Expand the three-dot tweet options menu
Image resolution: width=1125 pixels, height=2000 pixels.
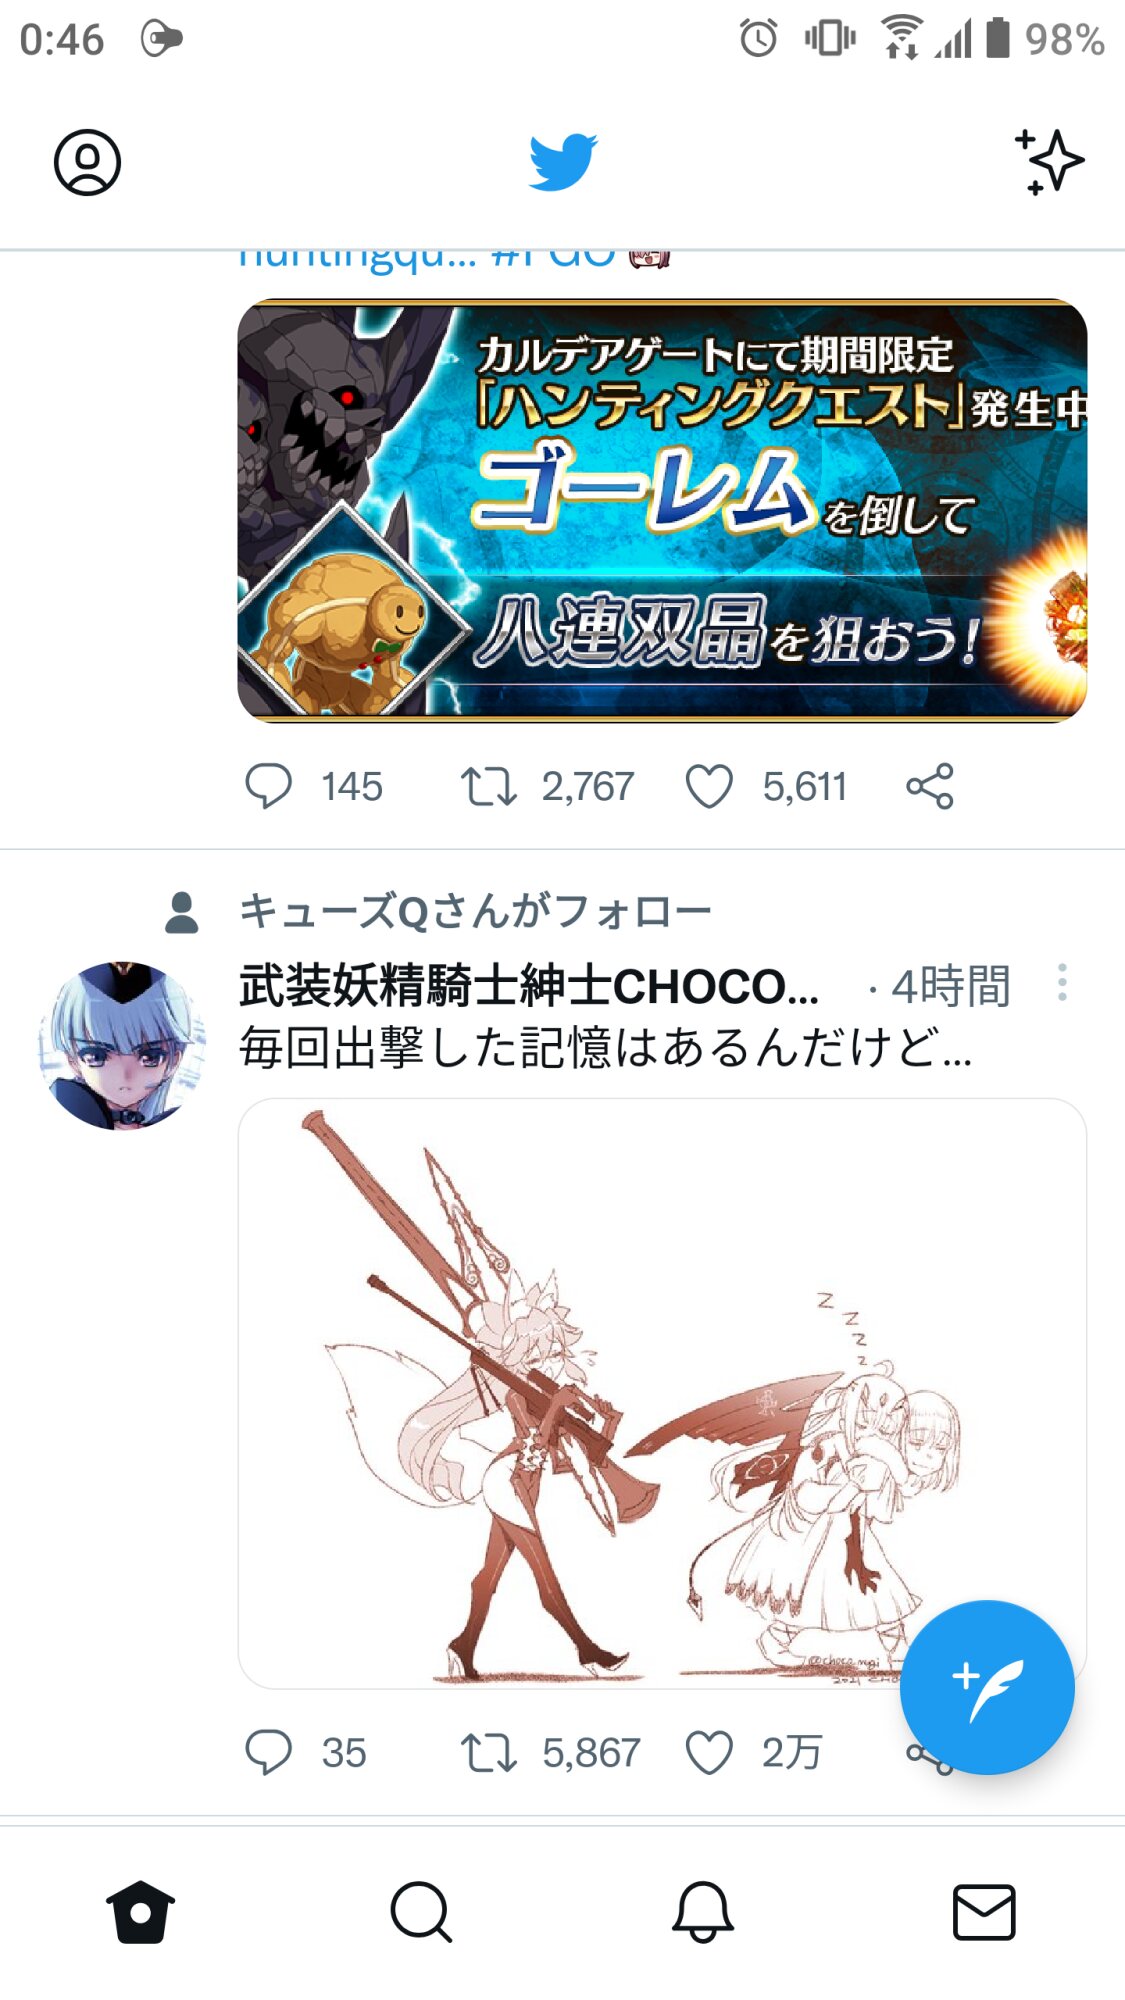[x=1062, y=983]
